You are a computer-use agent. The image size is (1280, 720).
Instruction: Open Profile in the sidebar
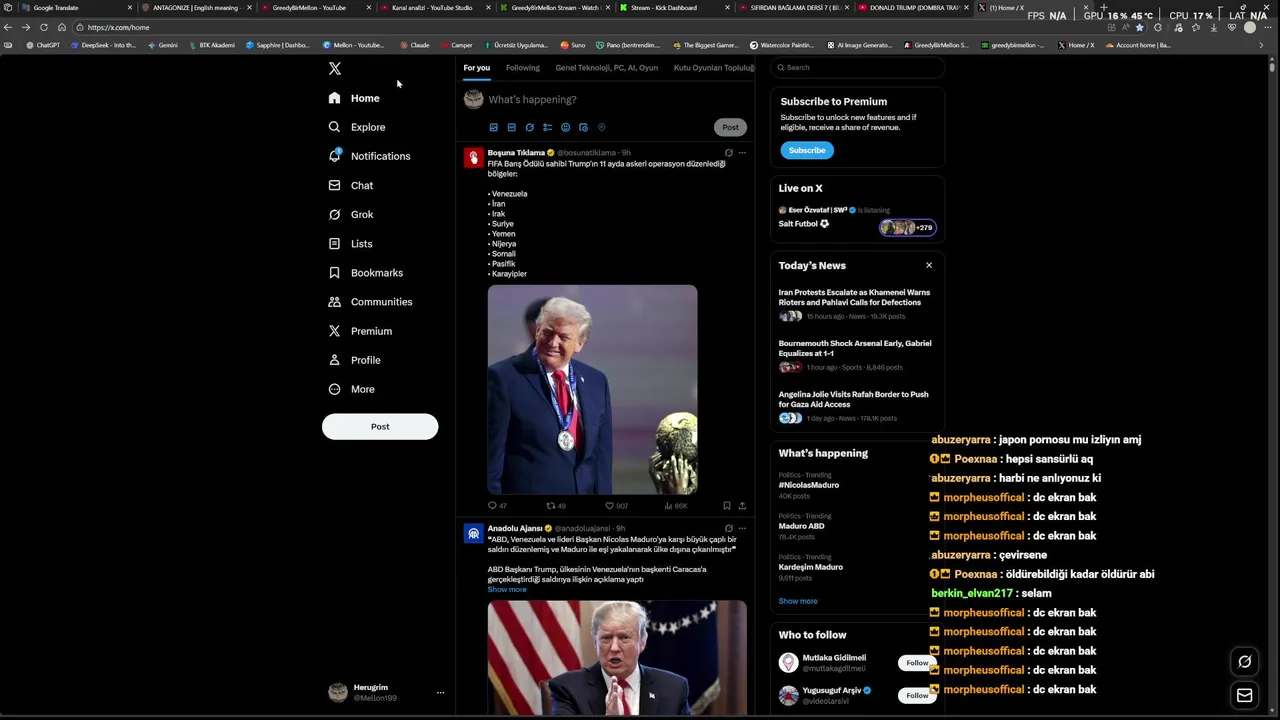tap(354, 360)
